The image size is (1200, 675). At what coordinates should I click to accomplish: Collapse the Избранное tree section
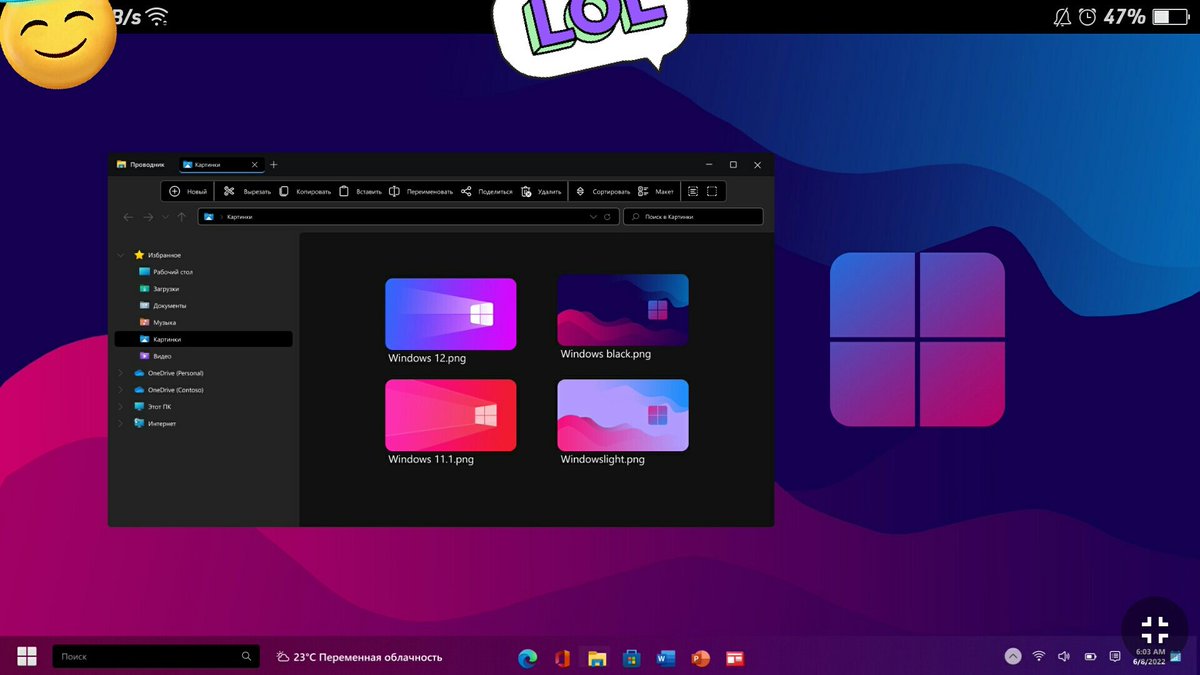[x=121, y=255]
